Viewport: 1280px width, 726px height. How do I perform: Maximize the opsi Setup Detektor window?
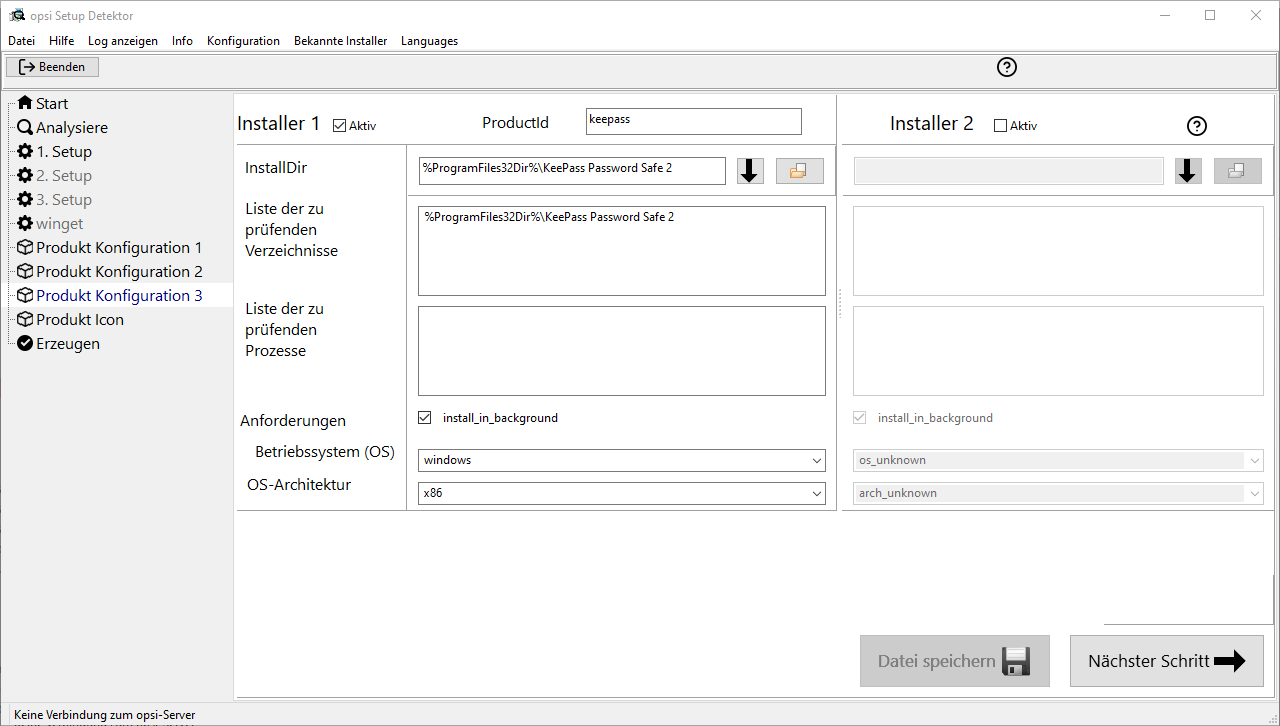click(x=1210, y=15)
